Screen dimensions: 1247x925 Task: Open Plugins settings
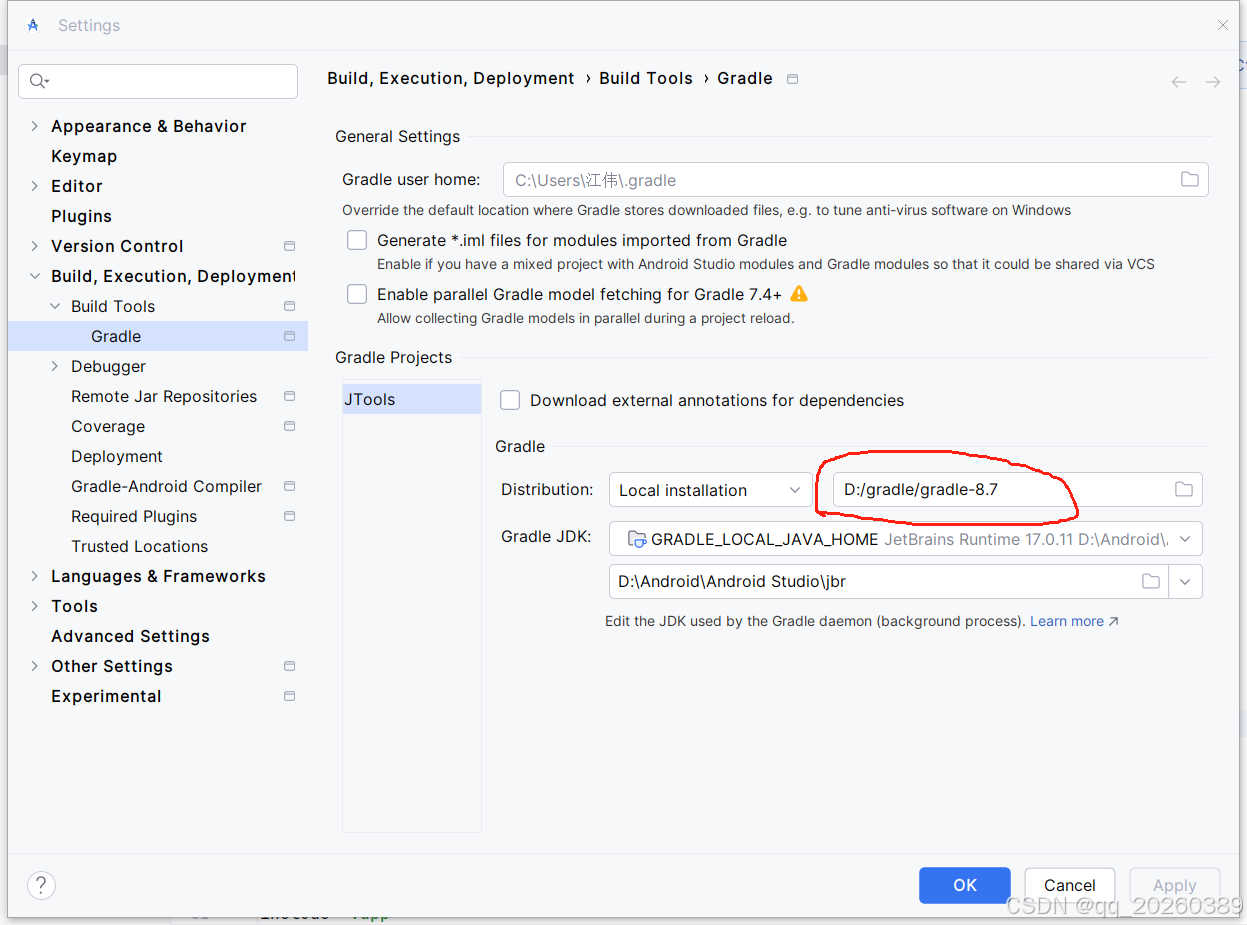pos(81,216)
